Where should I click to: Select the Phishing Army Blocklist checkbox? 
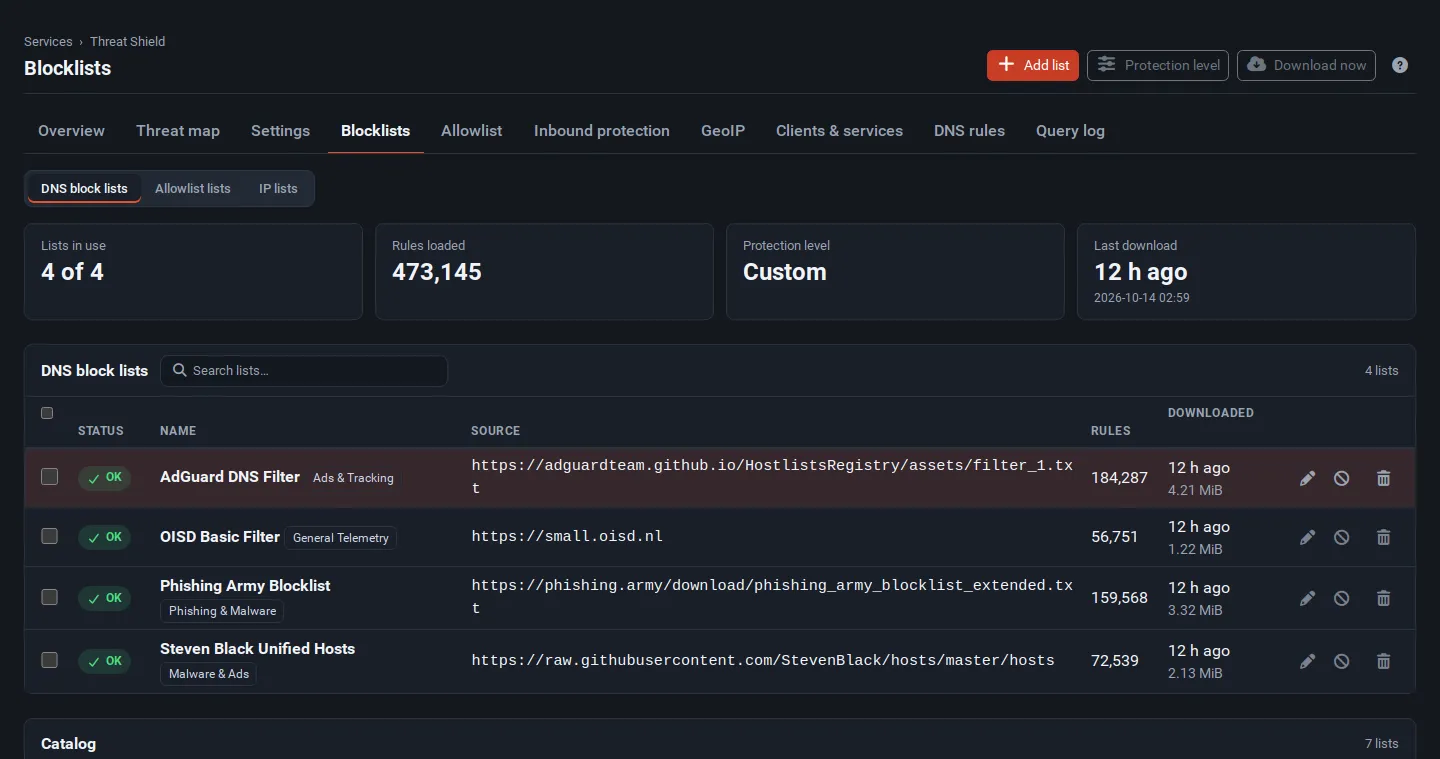pyautogui.click(x=49, y=597)
